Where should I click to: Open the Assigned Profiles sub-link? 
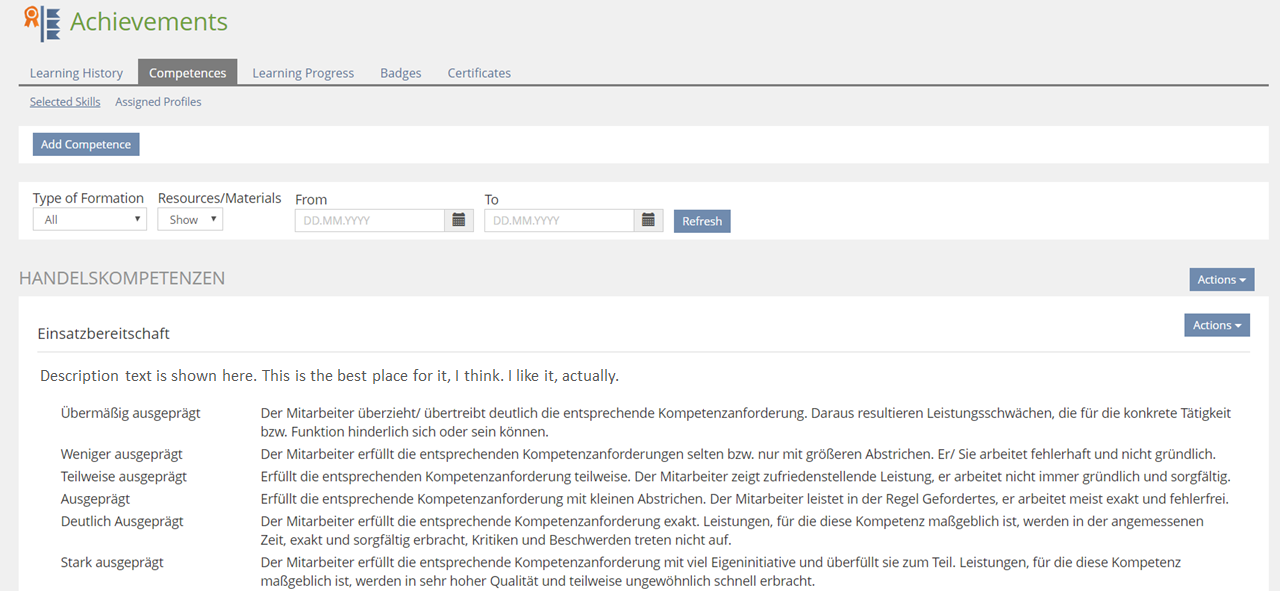(158, 102)
